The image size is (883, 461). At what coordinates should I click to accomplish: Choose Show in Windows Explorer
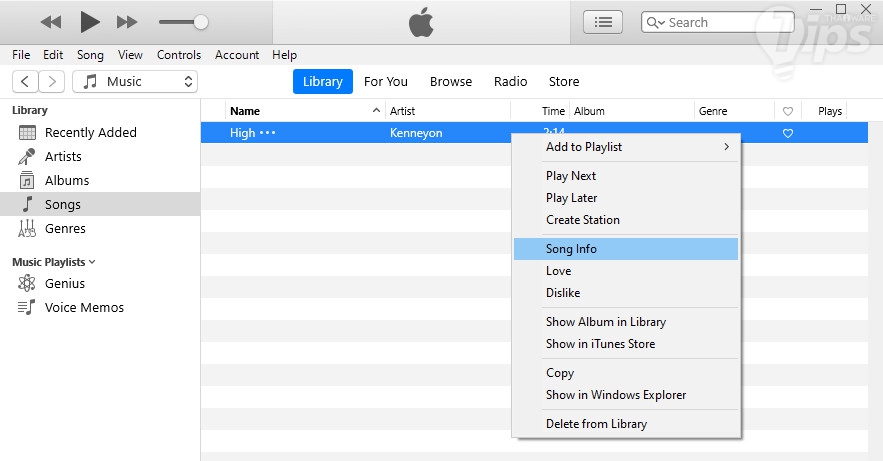[x=626, y=395]
